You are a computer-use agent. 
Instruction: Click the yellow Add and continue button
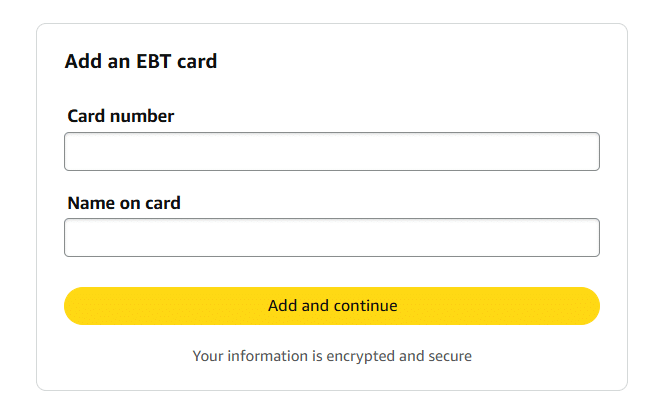click(332, 306)
